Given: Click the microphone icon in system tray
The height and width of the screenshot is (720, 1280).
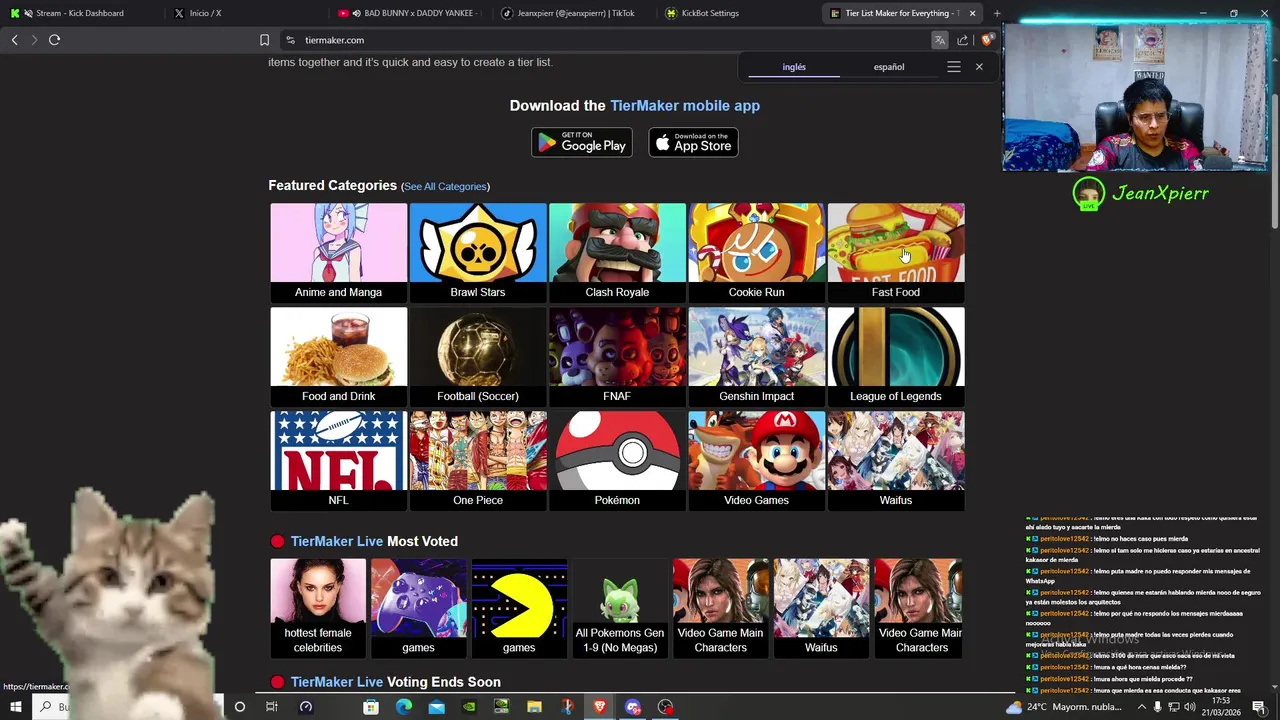Looking at the screenshot, I should (1158, 707).
